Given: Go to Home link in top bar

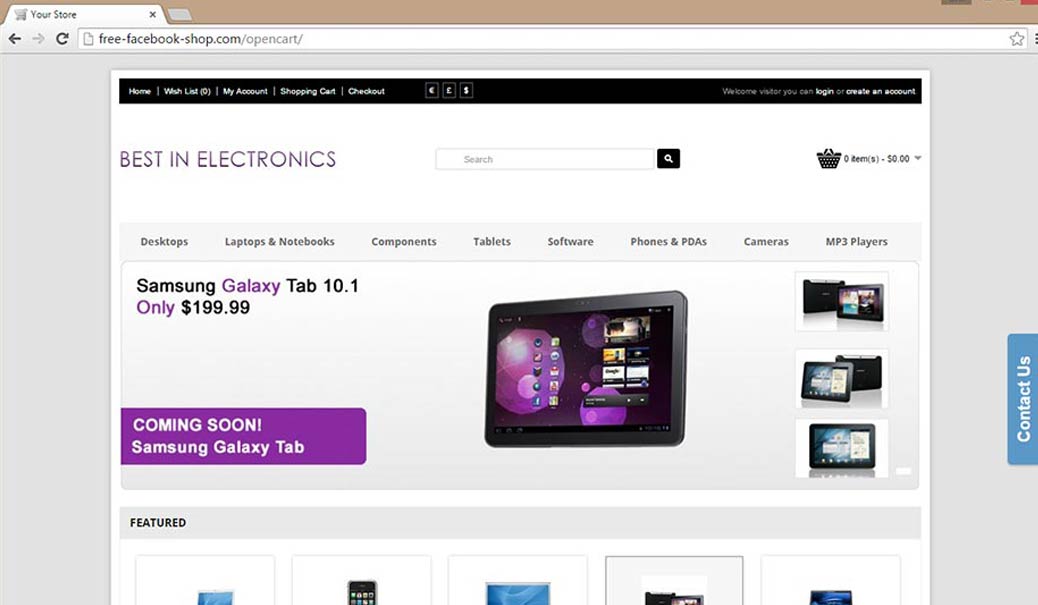Looking at the screenshot, I should [x=140, y=91].
